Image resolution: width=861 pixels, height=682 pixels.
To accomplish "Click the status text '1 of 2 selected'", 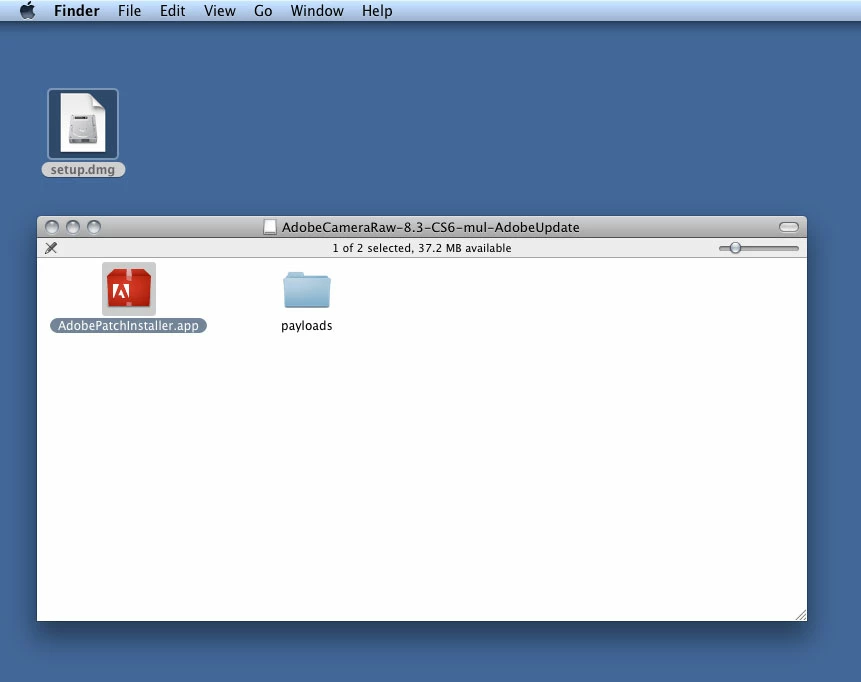I will (x=372, y=248).
